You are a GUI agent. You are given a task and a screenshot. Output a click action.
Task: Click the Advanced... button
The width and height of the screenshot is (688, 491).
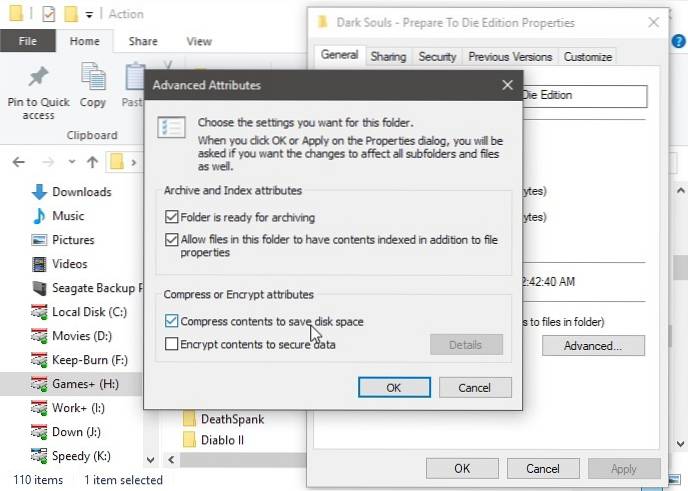coord(592,346)
